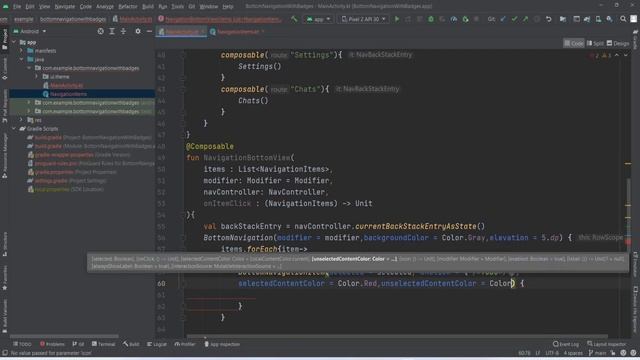Open the Pull Requests side stripe button

tap(4, 106)
